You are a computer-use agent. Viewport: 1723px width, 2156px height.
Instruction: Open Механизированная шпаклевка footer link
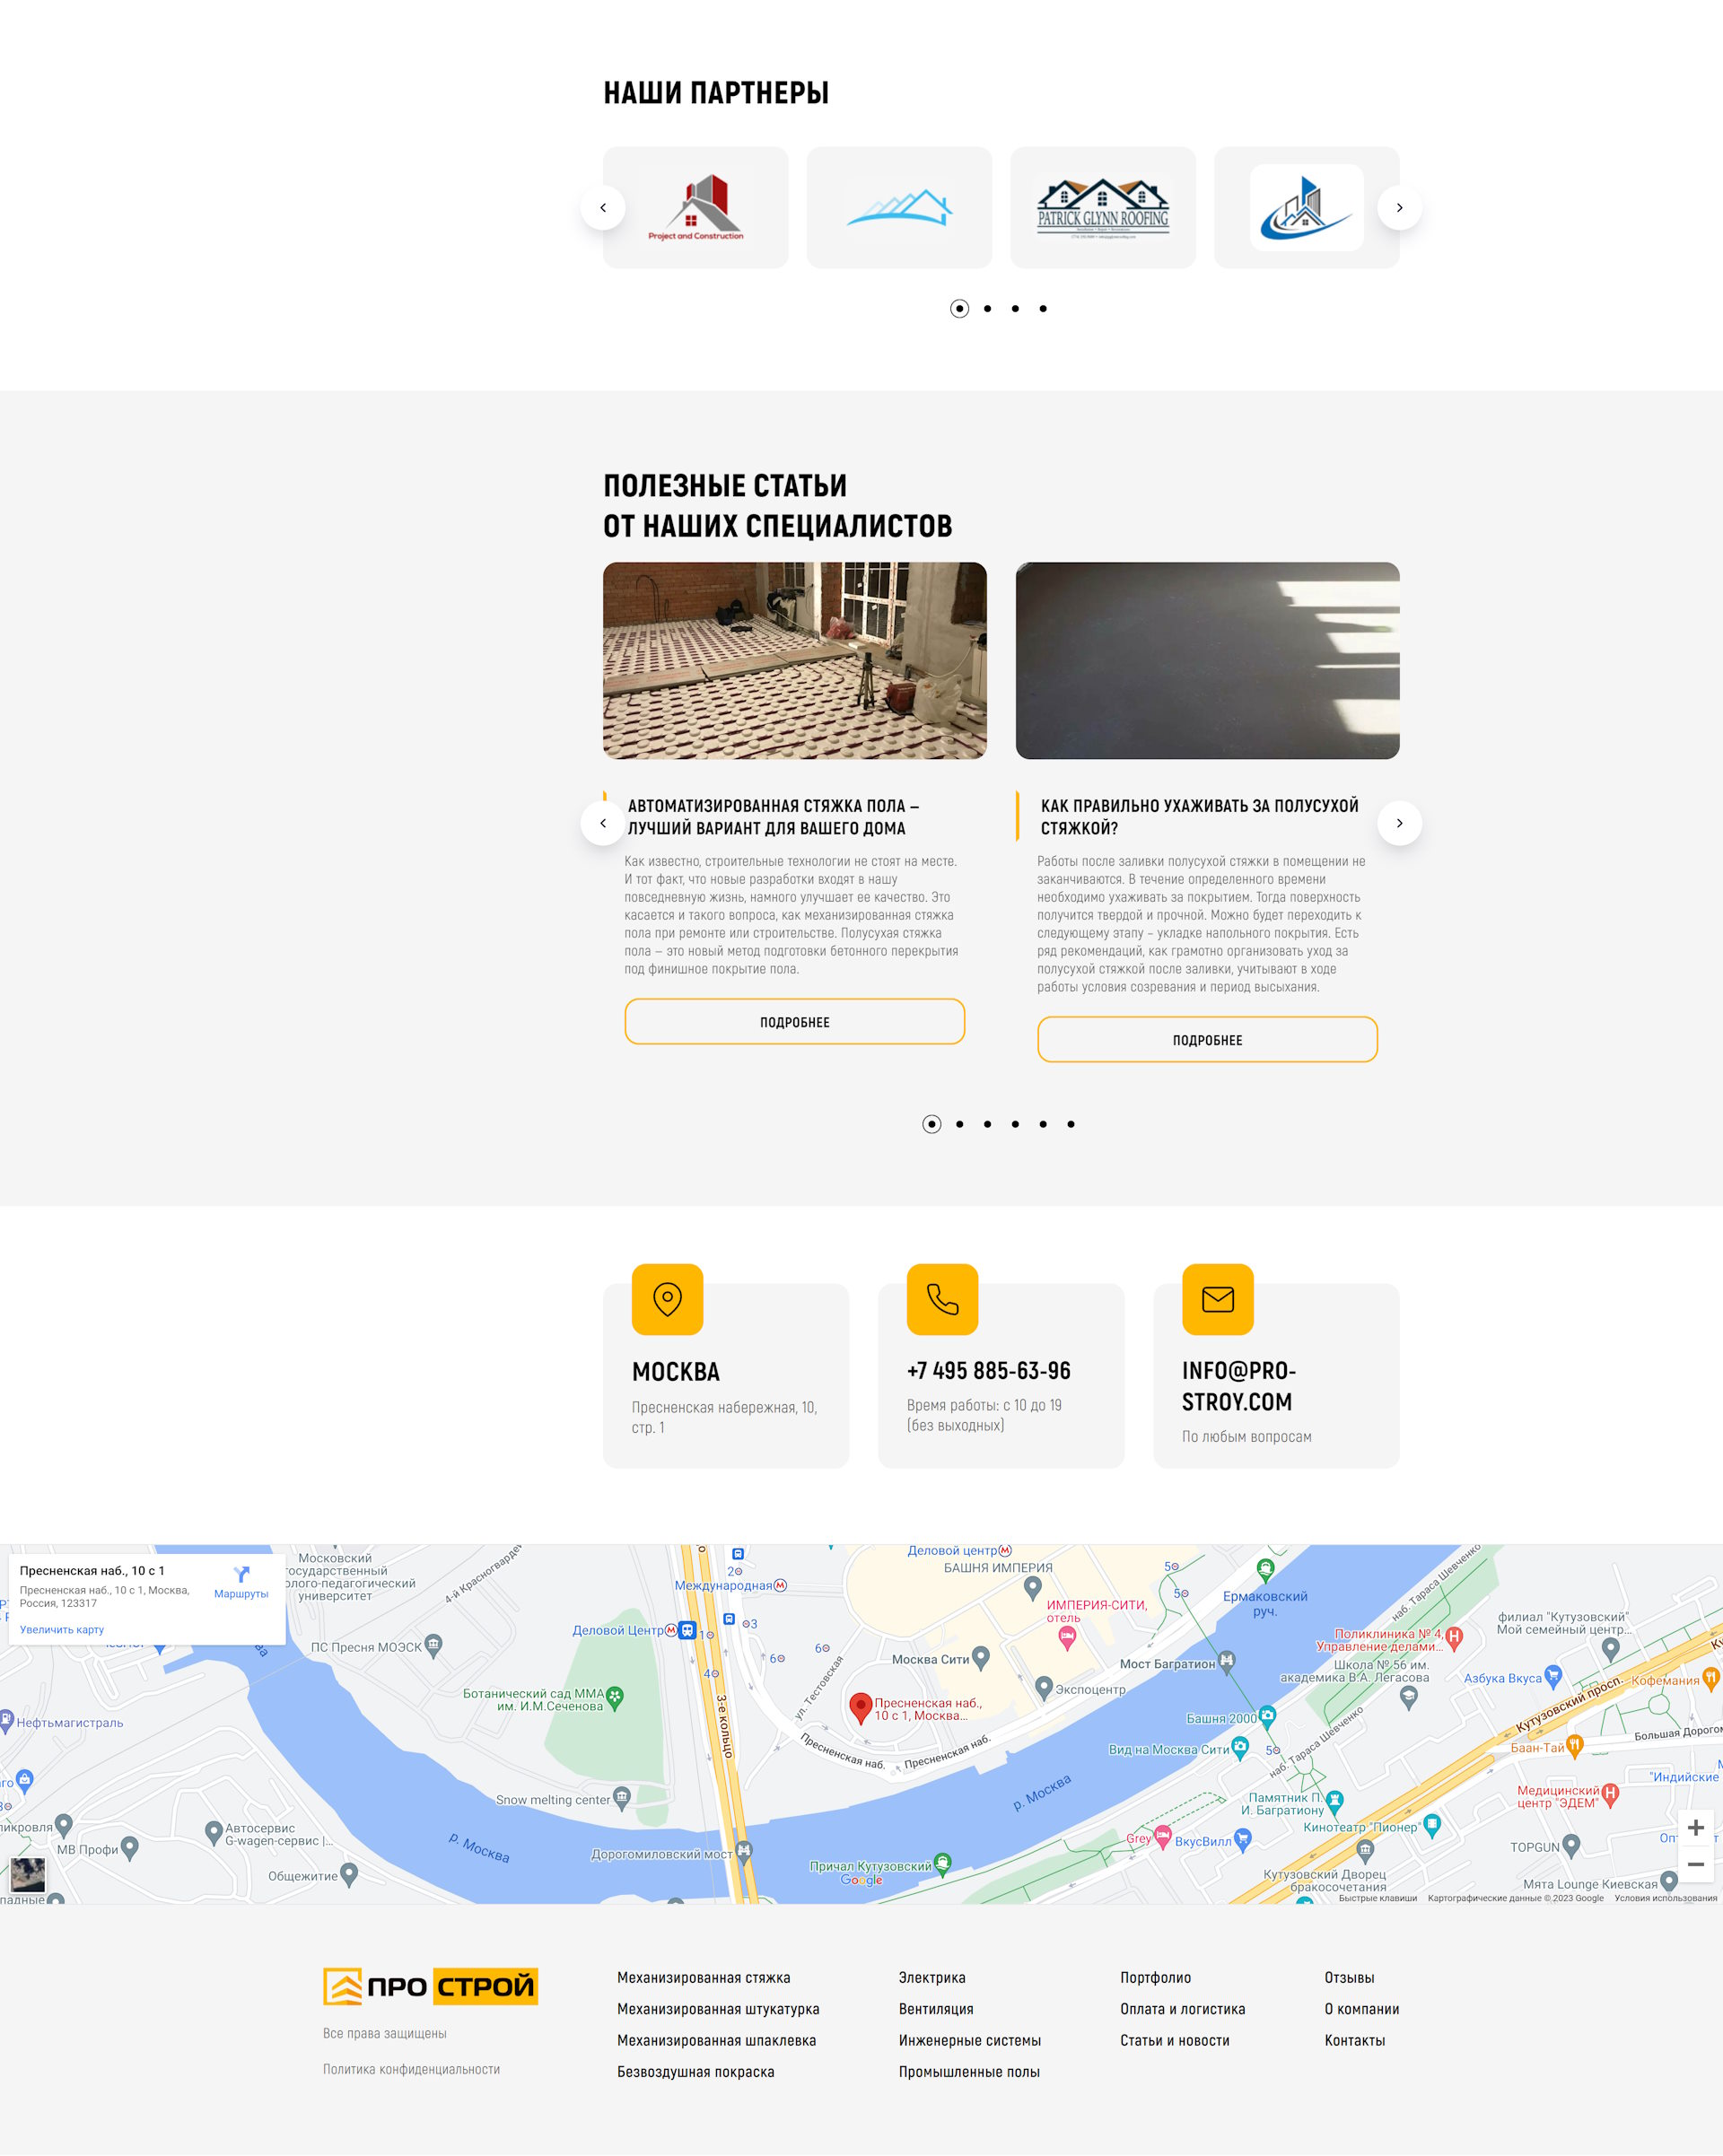coord(716,2040)
